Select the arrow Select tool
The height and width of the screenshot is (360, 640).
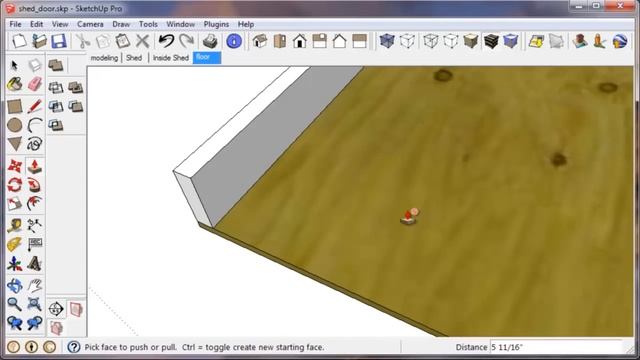(15, 65)
